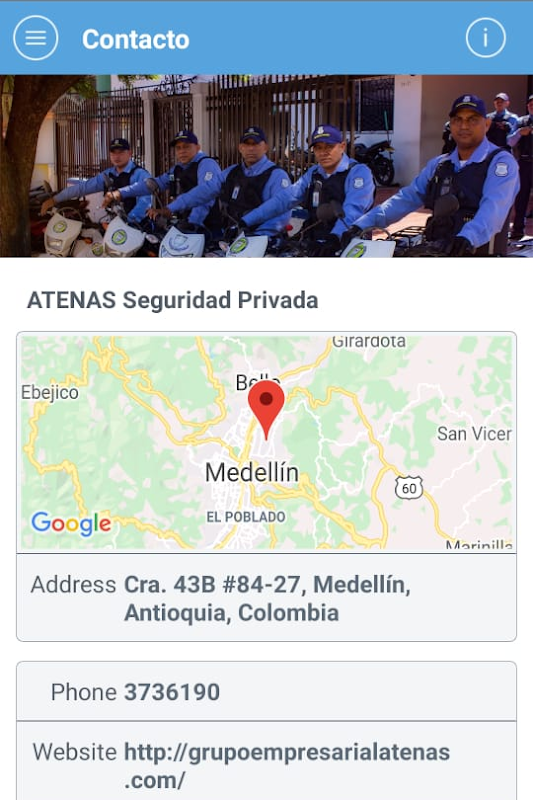Click the Phone field label

tap(84, 692)
